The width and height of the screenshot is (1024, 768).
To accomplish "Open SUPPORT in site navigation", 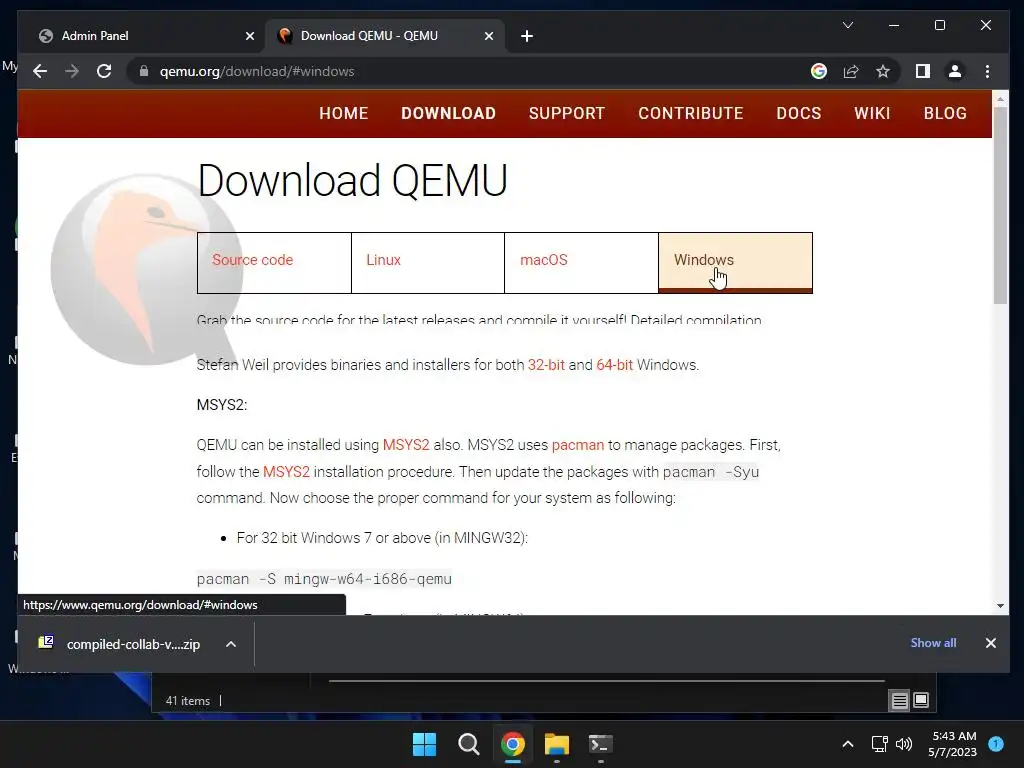I will pyautogui.click(x=567, y=113).
